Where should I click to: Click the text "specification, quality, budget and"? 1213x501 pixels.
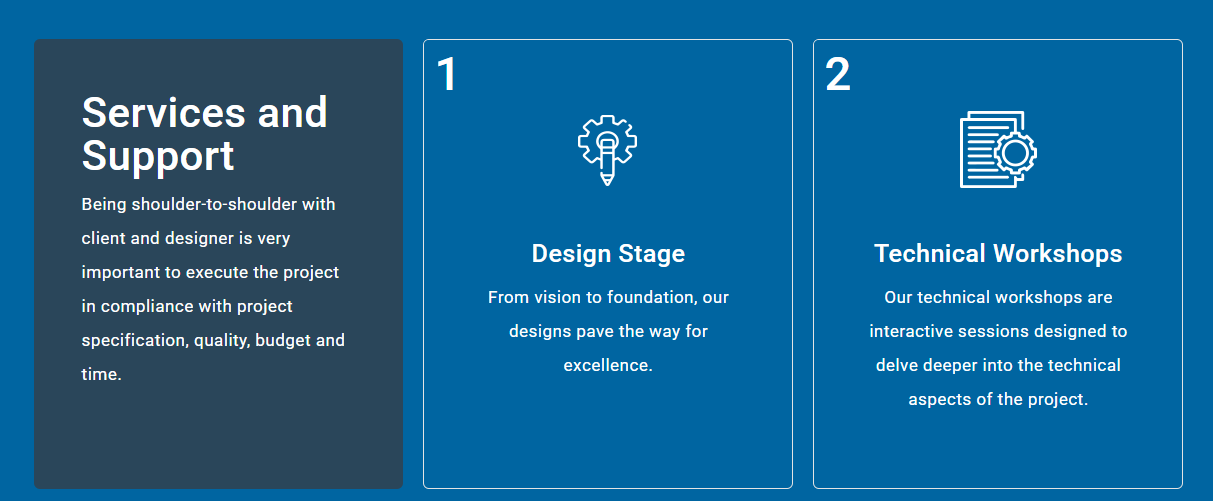click(213, 340)
